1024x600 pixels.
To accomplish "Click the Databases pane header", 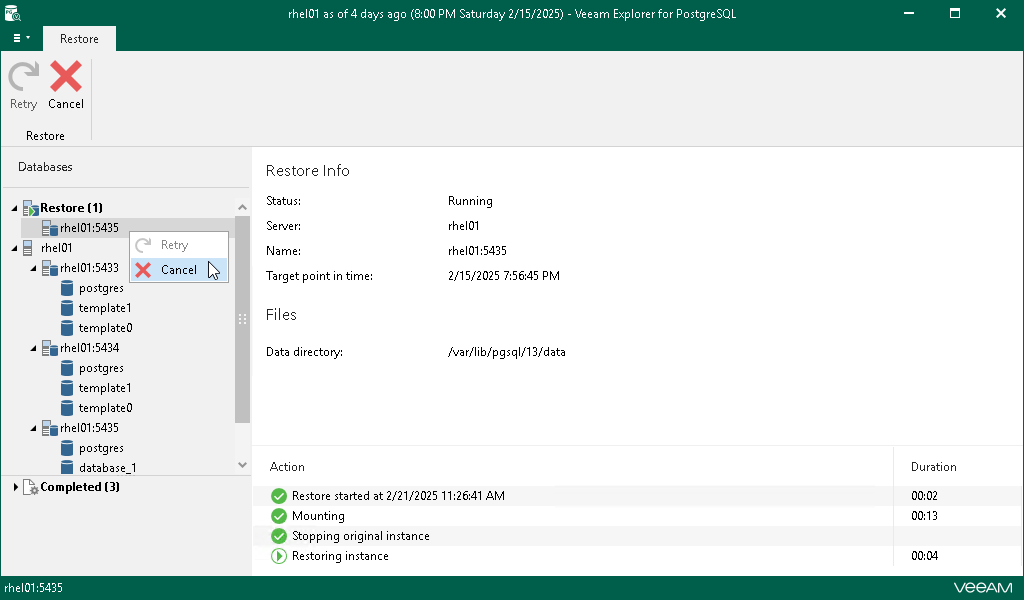I will pyautogui.click(x=45, y=167).
